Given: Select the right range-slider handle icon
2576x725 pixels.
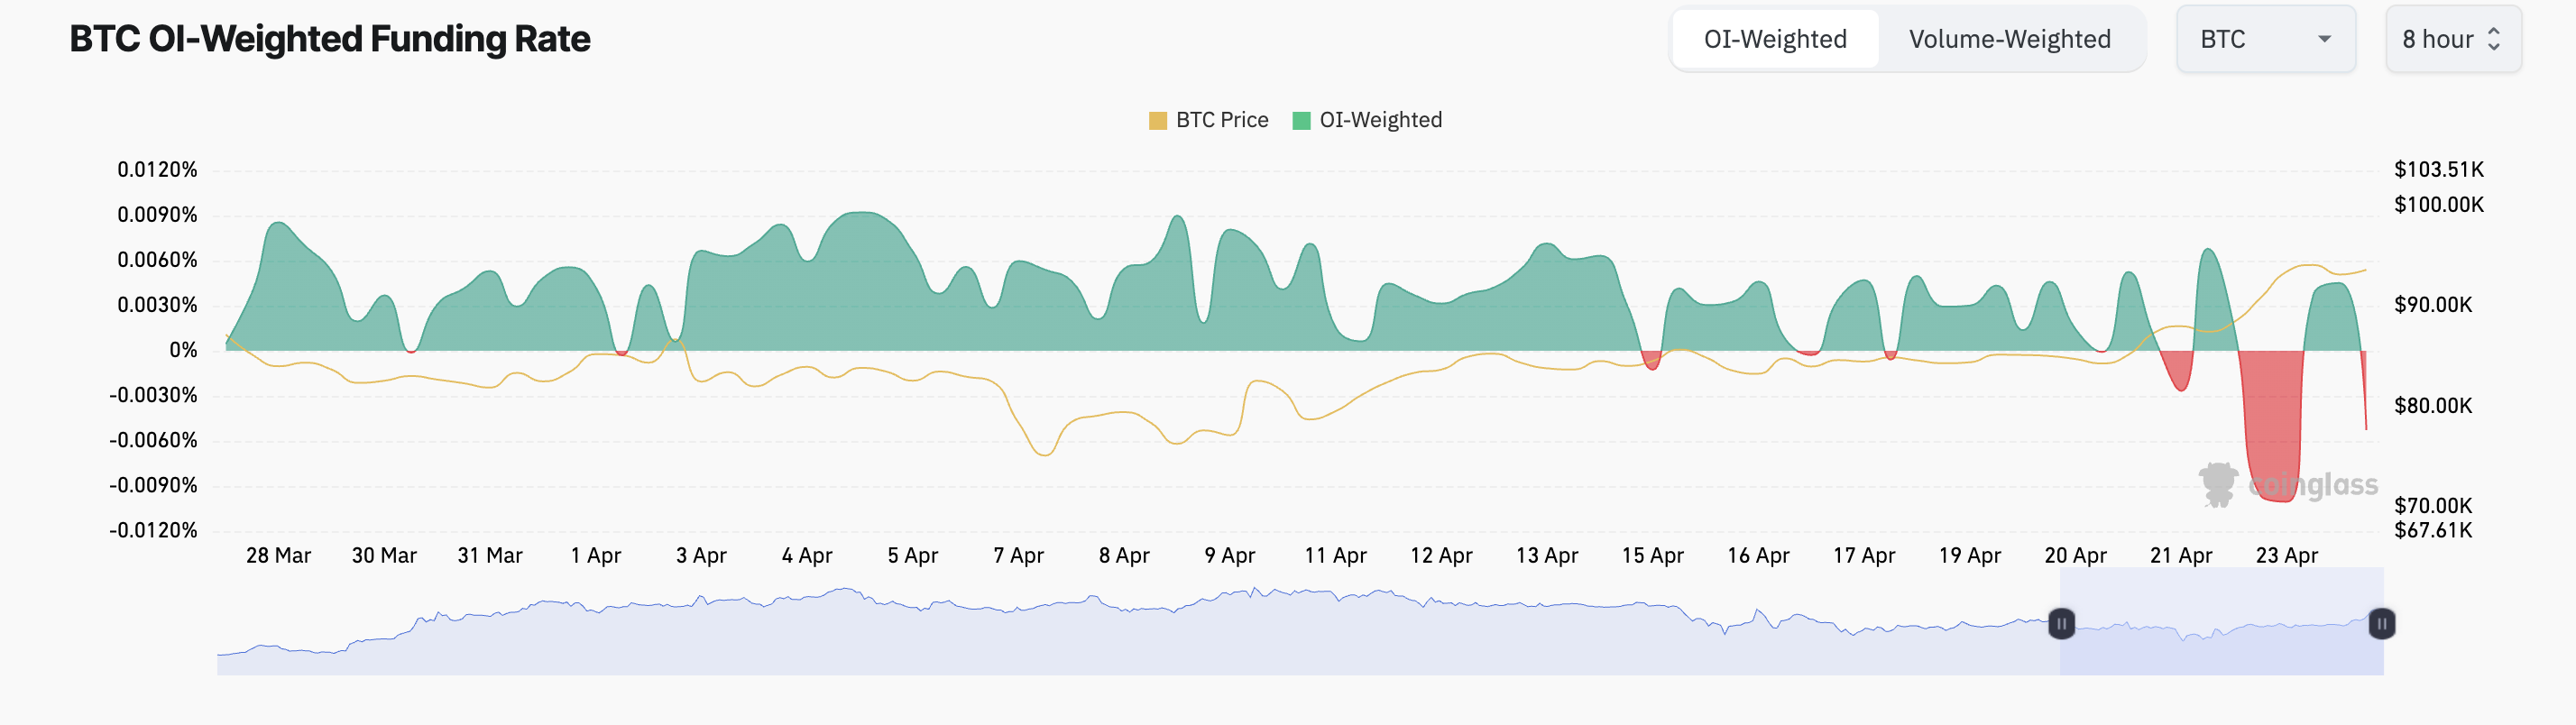Looking at the screenshot, I should click(x=2381, y=623).
